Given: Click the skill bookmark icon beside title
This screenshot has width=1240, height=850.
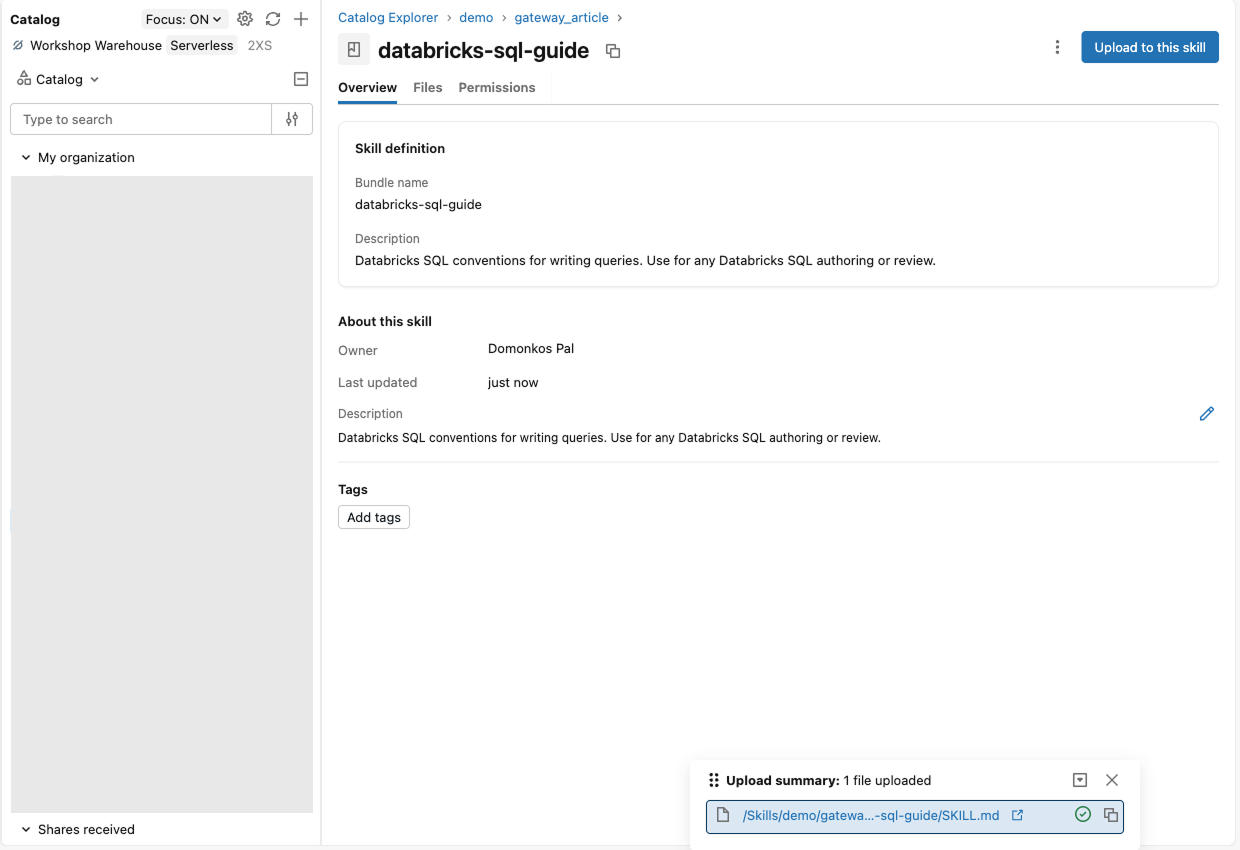Looking at the screenshot, I should pos(354,49).
